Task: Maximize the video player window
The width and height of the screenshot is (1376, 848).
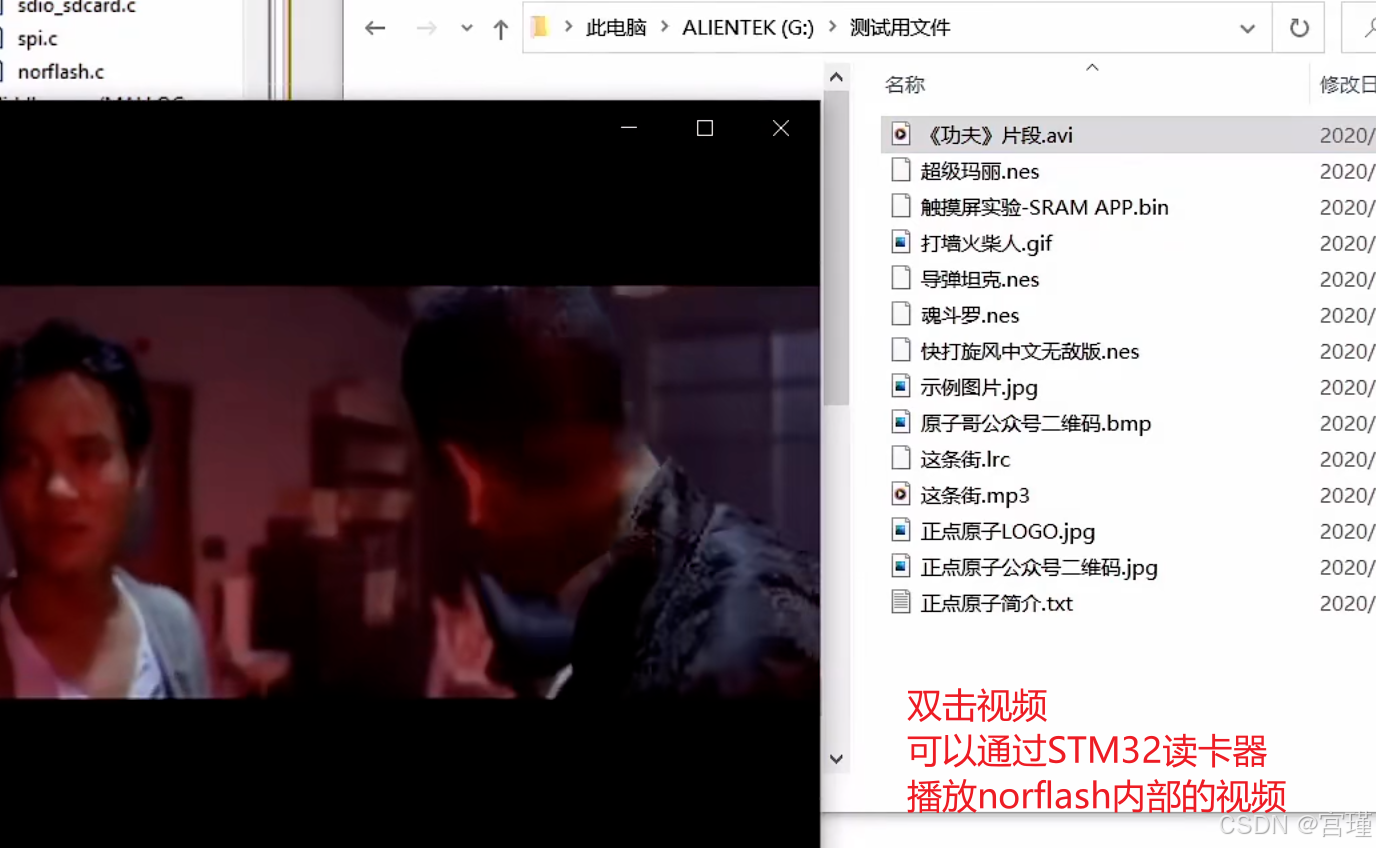Action: [705, 128]
